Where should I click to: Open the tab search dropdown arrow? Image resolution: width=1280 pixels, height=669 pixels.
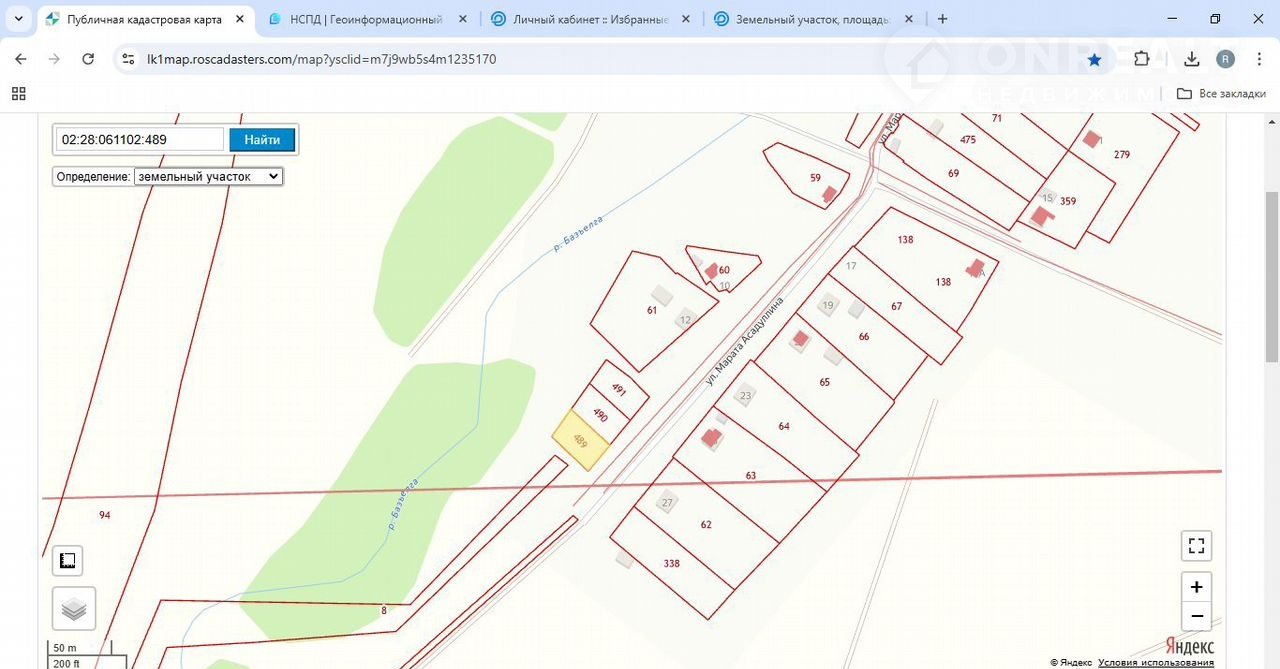[x=18, y=19]
